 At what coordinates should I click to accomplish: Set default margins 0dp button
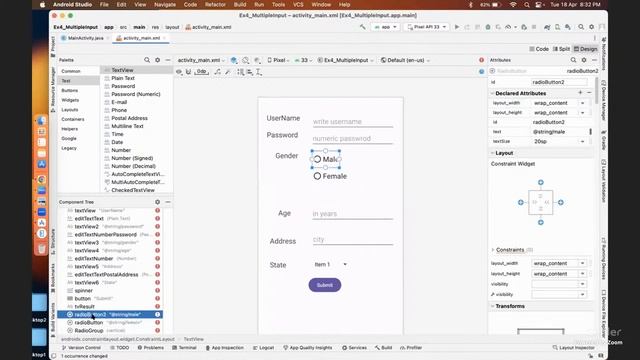(x=201, y=72)
